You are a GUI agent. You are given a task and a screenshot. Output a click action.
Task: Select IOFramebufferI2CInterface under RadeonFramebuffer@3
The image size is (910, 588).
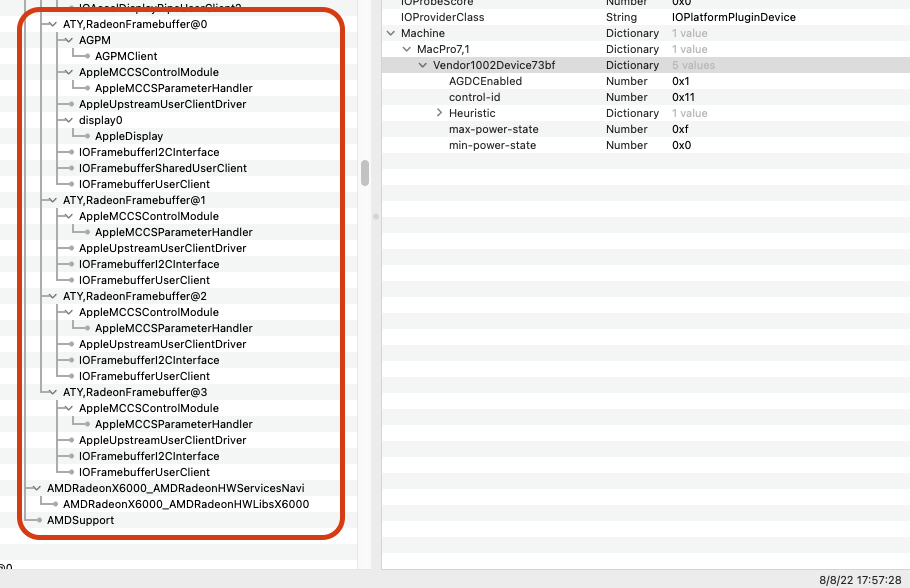coord(149,456)
